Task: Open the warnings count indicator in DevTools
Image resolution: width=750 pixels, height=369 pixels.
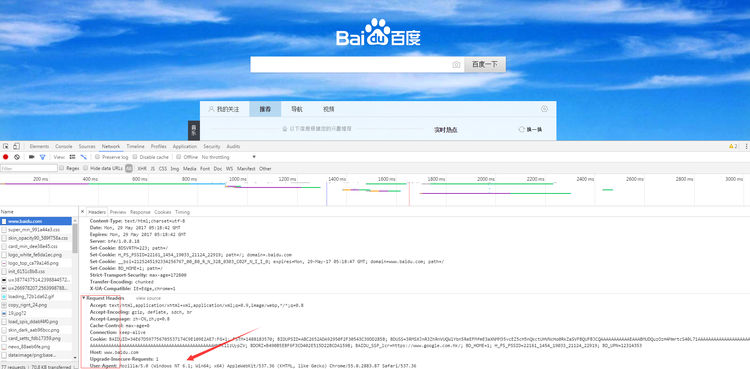Action: [x=733, y=146]
